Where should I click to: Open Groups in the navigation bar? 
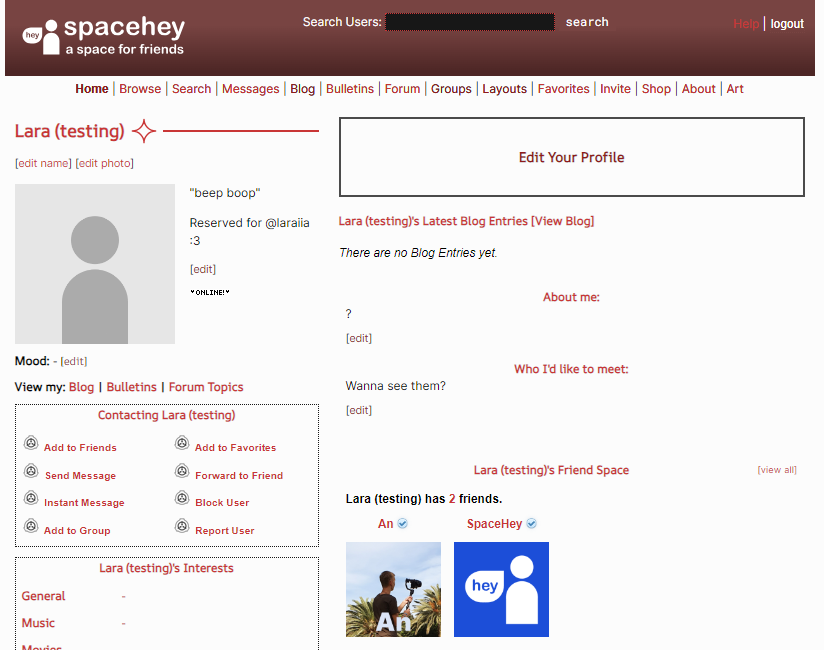pyautogui.click(x=451, y=89)
